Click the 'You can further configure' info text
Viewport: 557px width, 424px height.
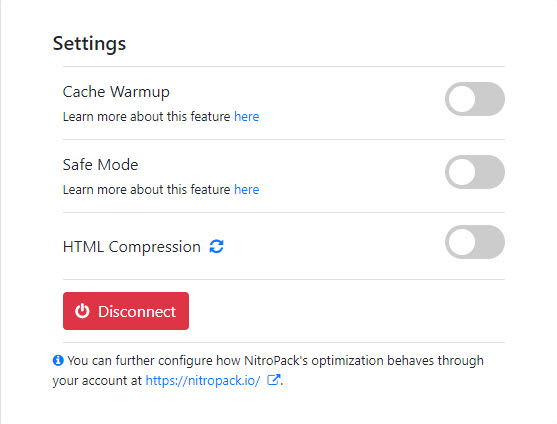point(268,370)
